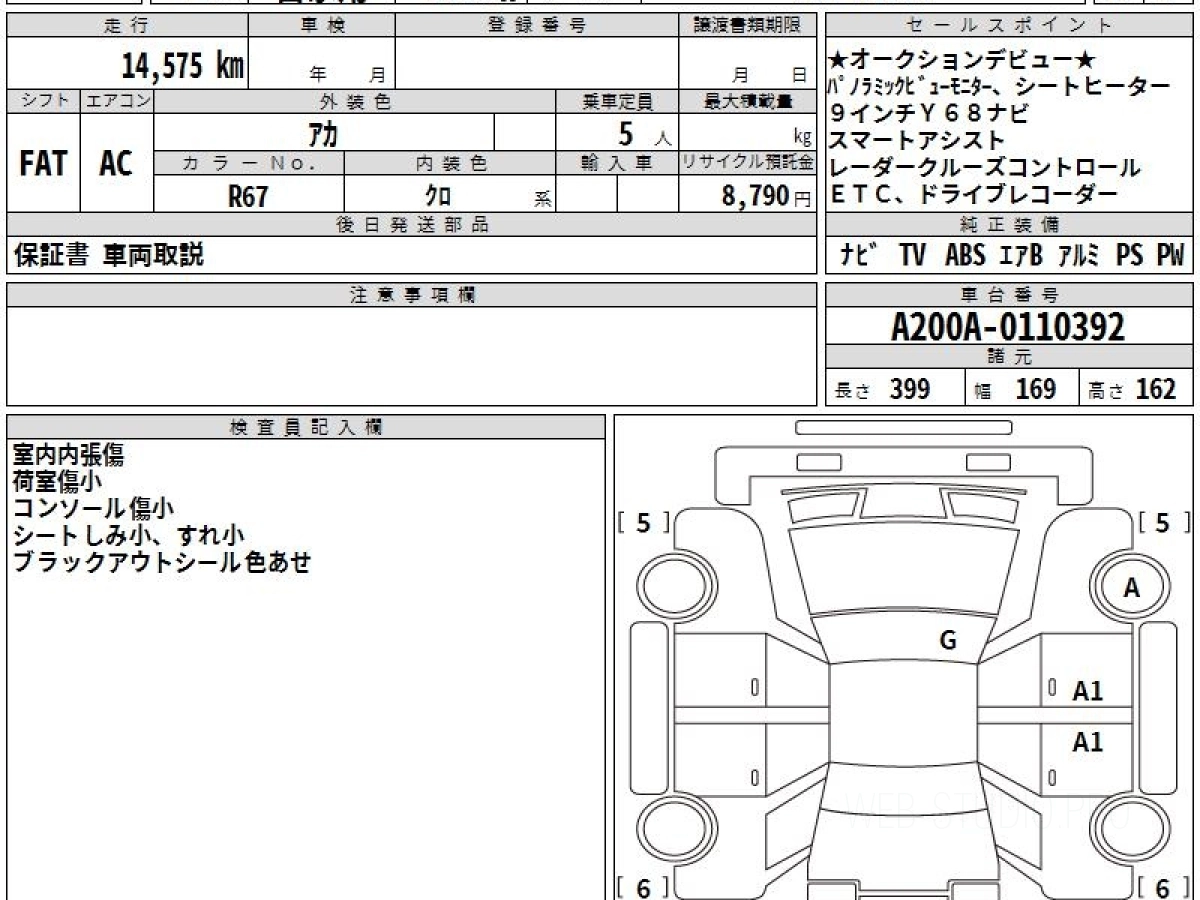The height and width of the screenshot is (900, 1200).
Task: Click the inspector note "荷室傷小"
Action: click(57, 482)
